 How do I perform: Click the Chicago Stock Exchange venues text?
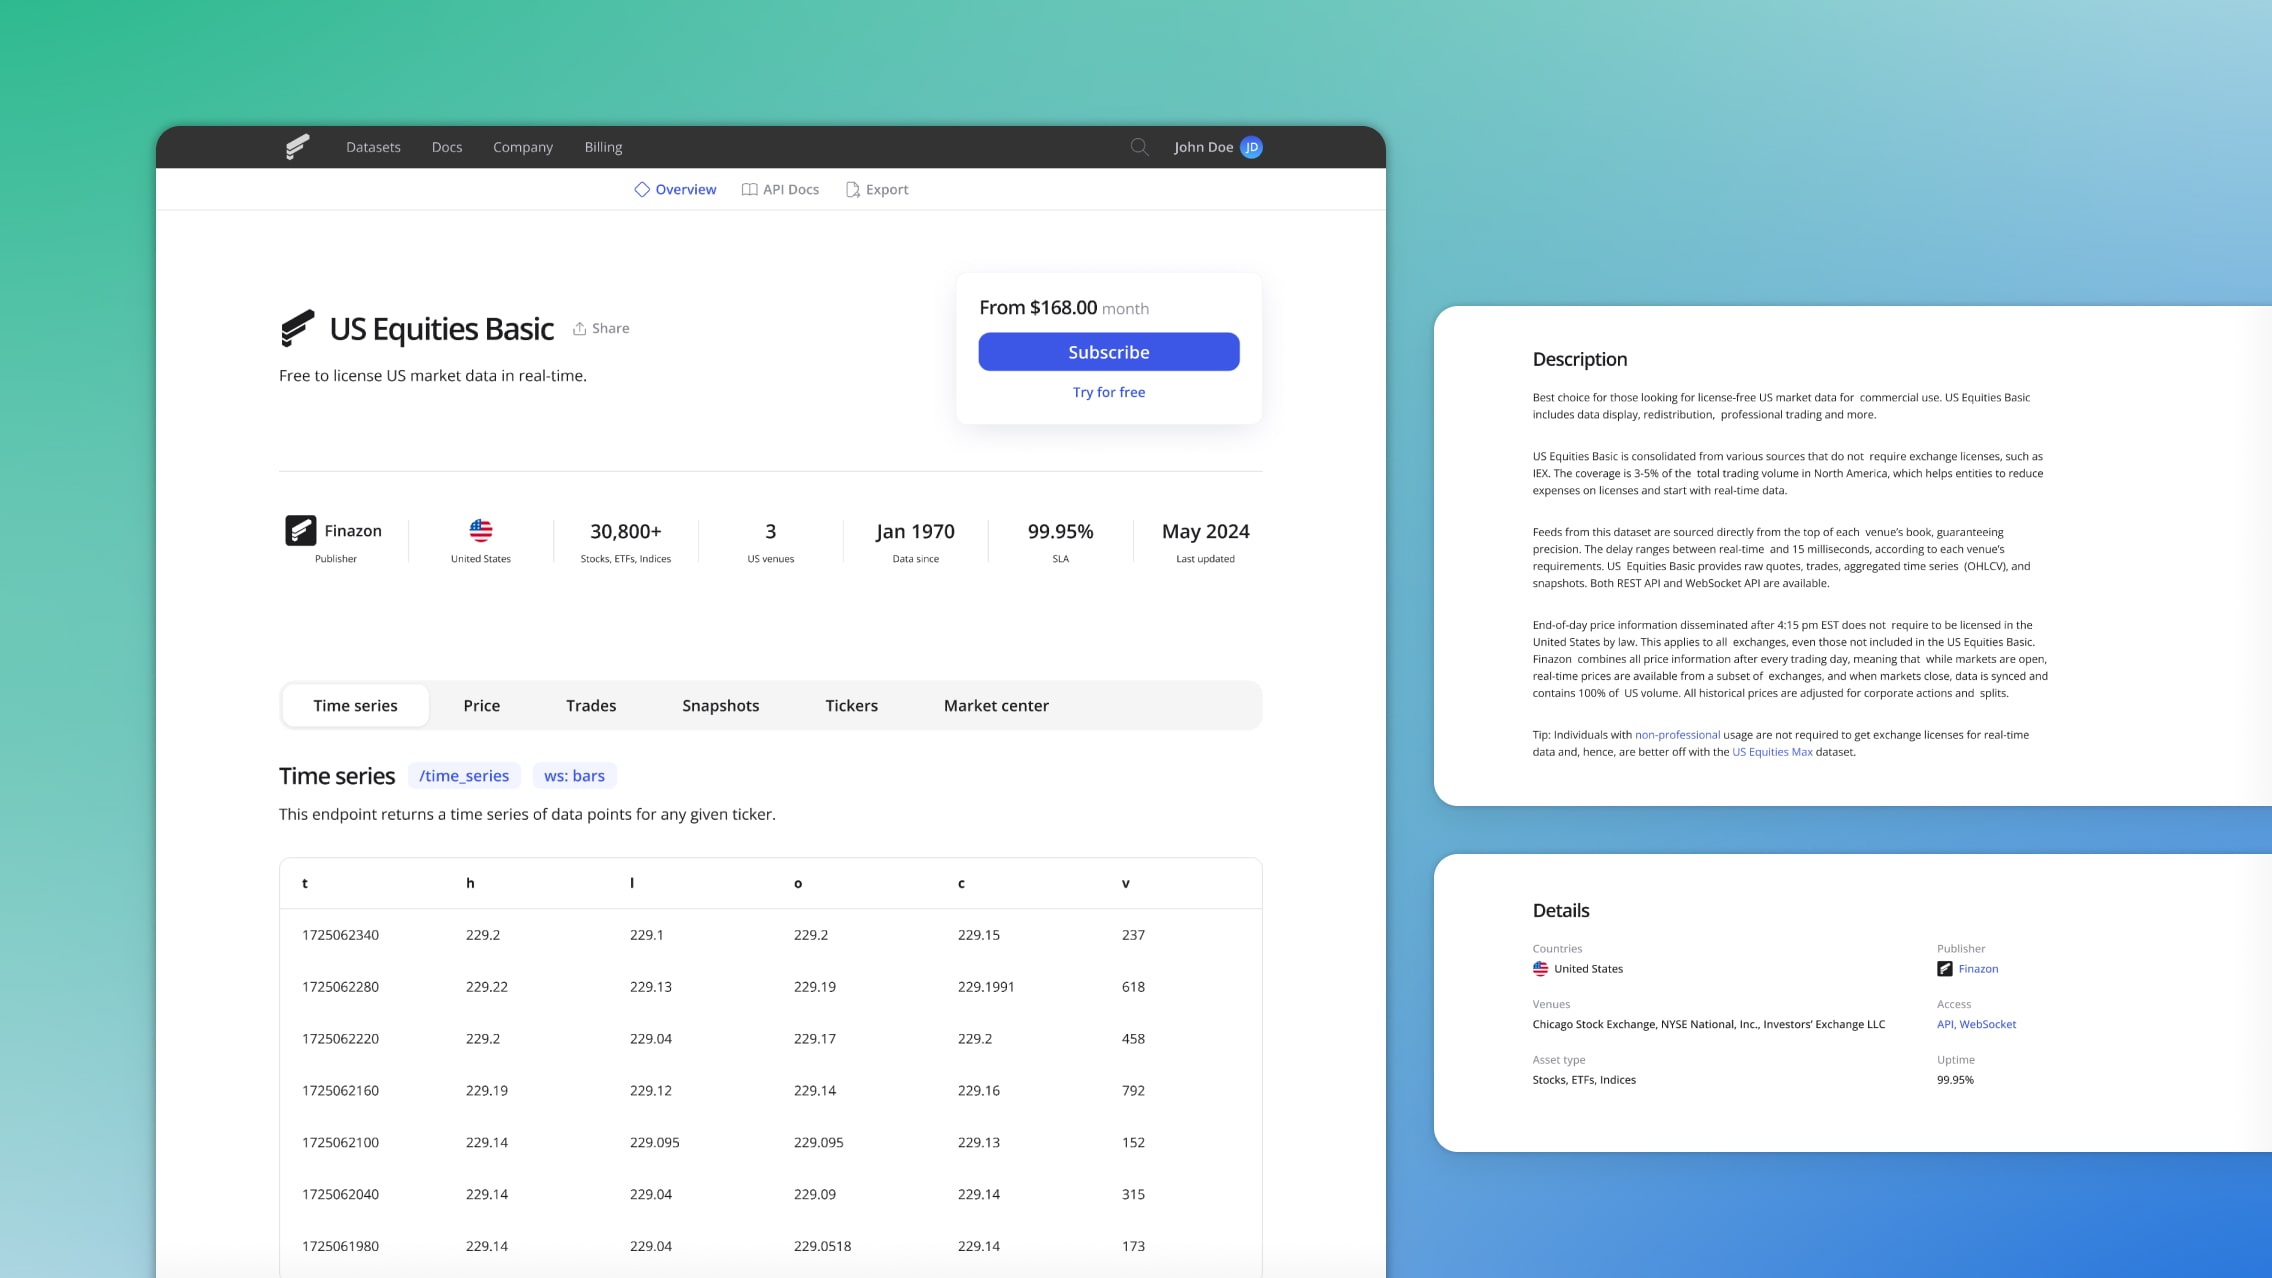(x=1708, y=1024)
